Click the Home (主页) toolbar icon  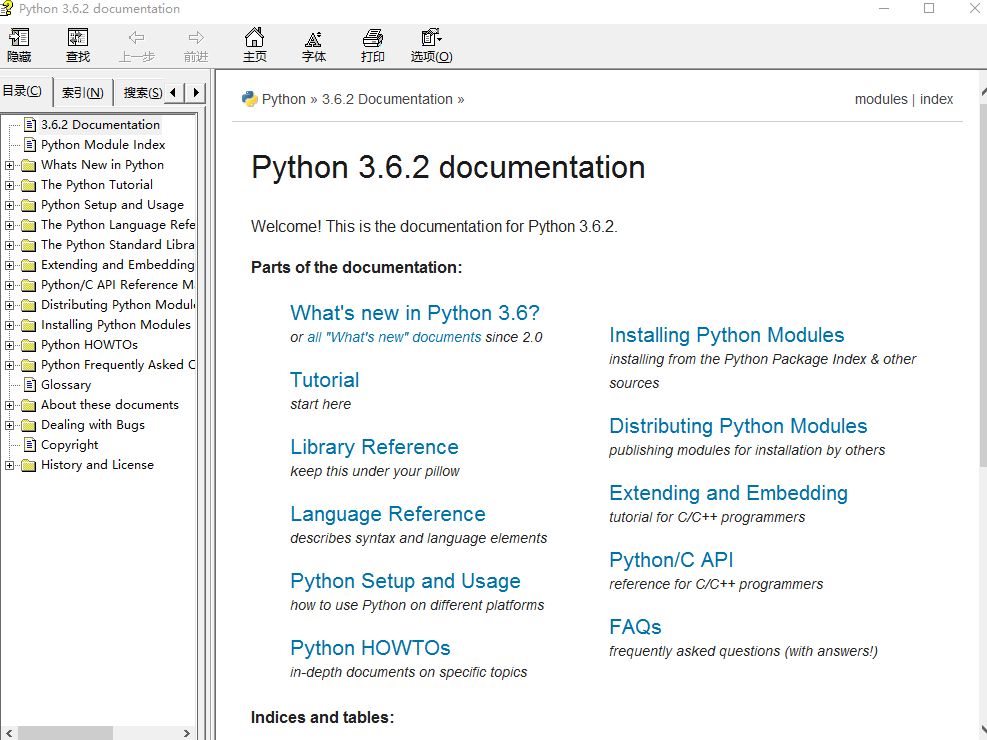click(x=255, y=45)
